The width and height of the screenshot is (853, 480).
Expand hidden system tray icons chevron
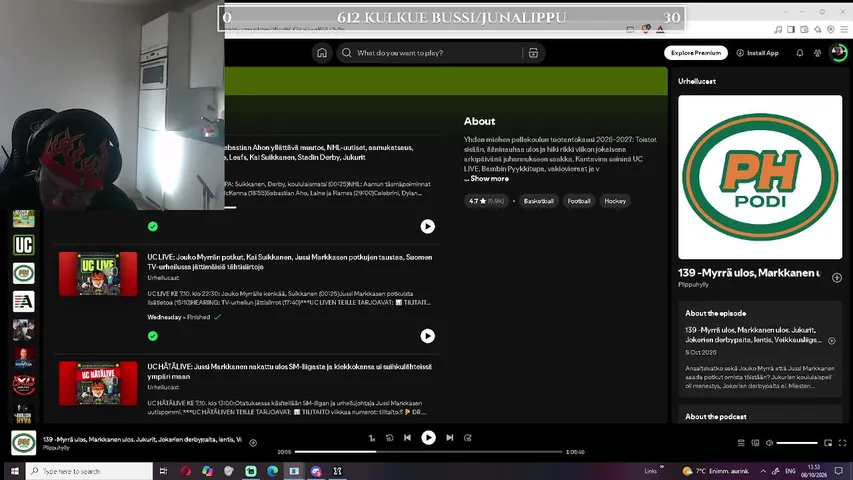(763, 471)
